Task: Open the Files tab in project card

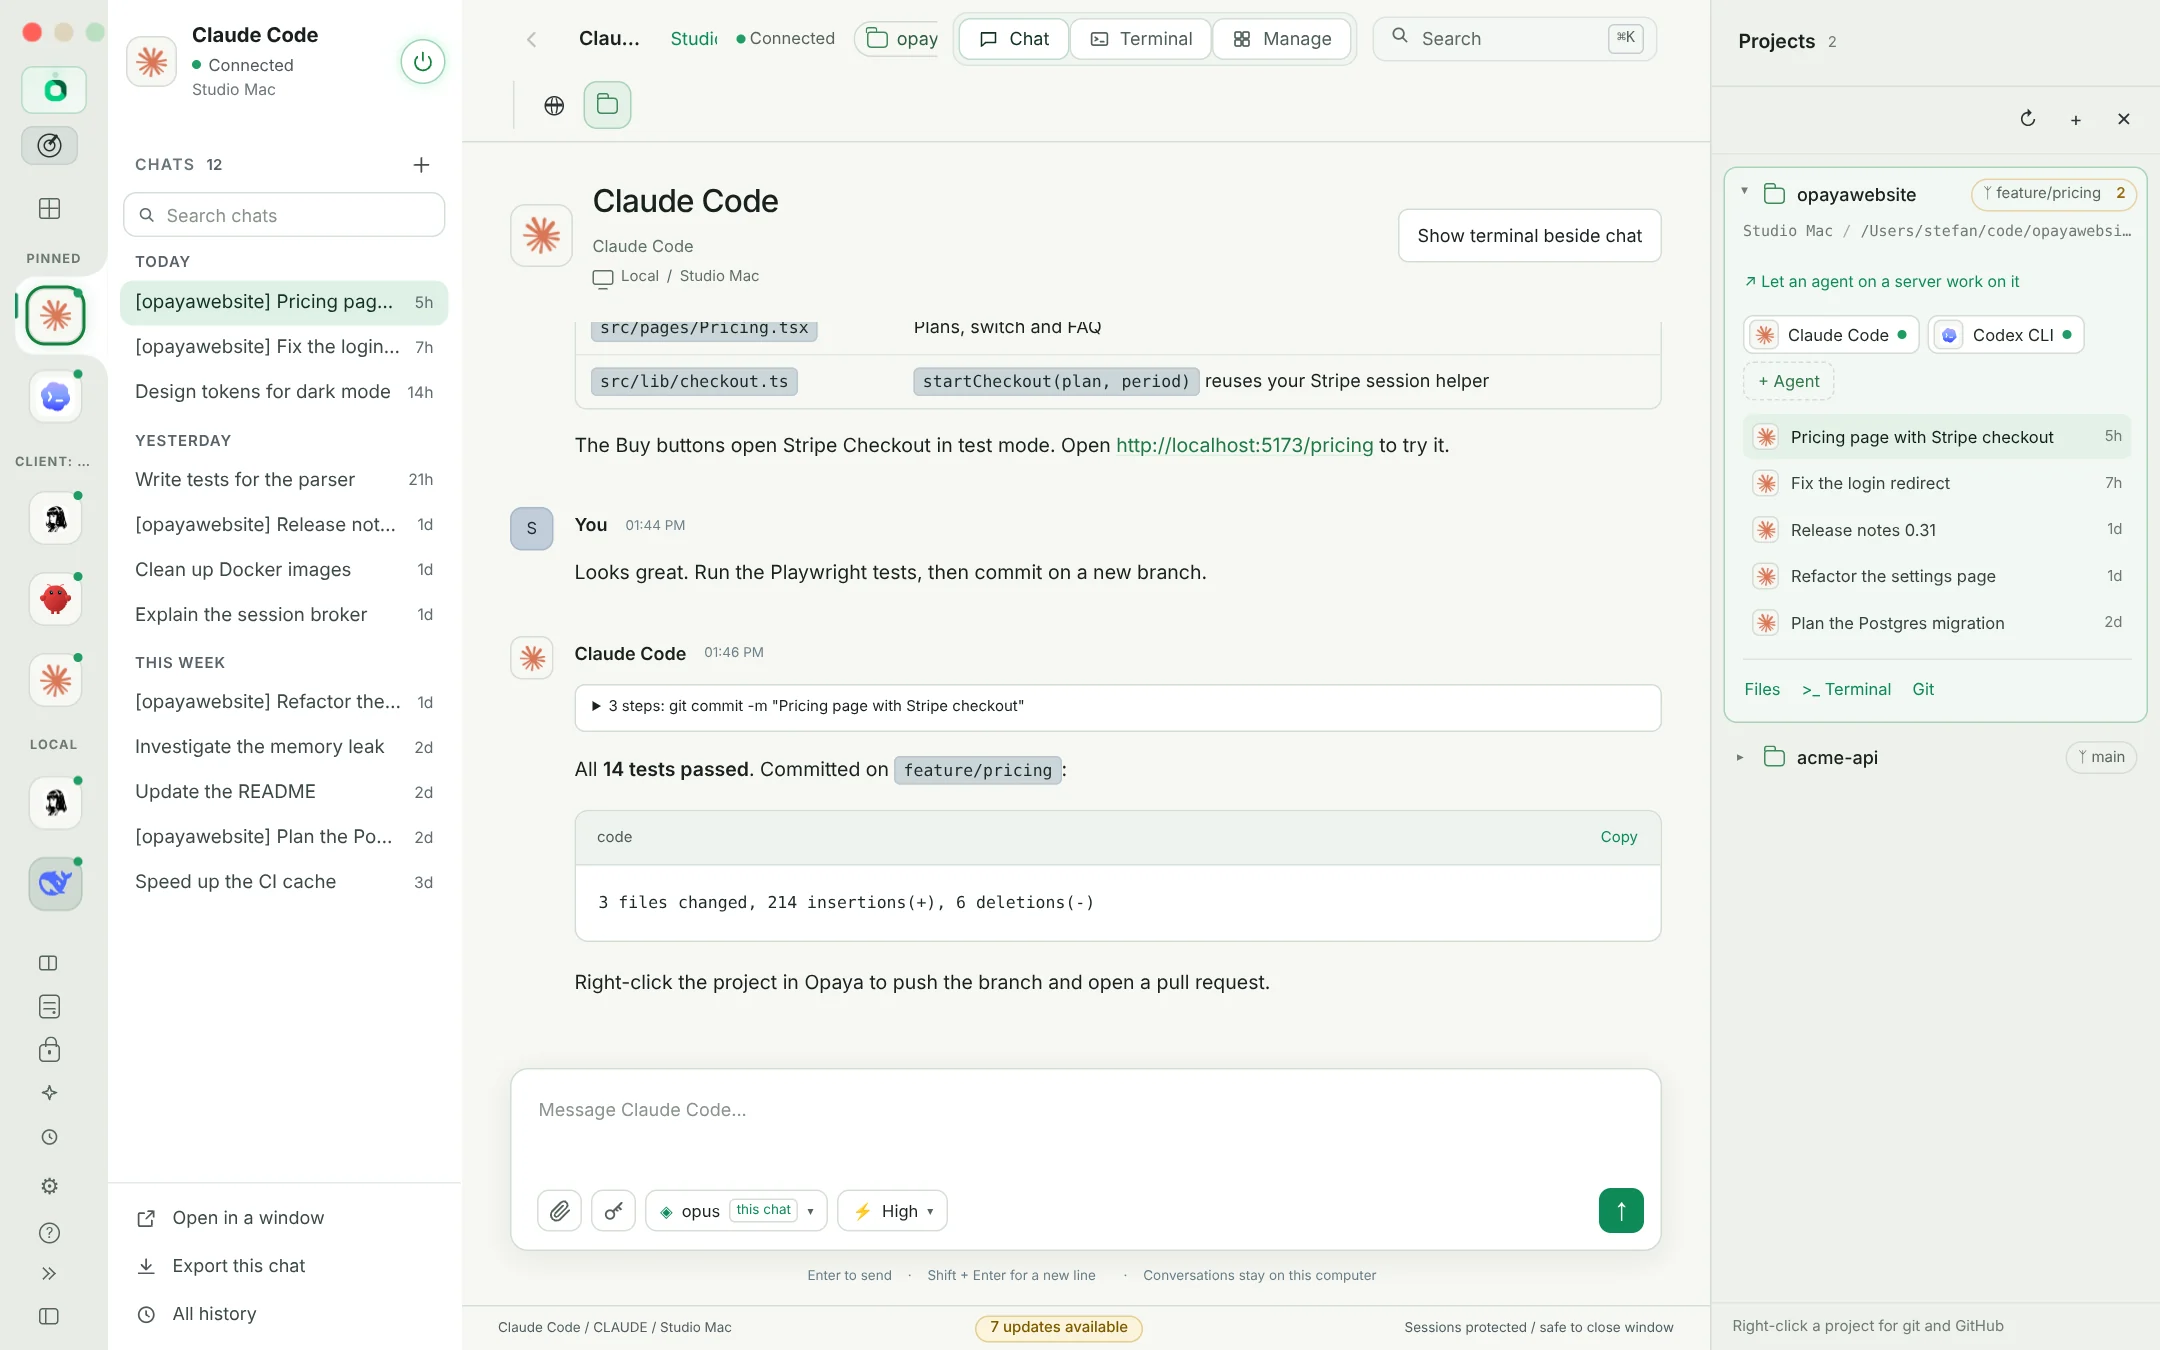Action: click(x=1762, y=690)
